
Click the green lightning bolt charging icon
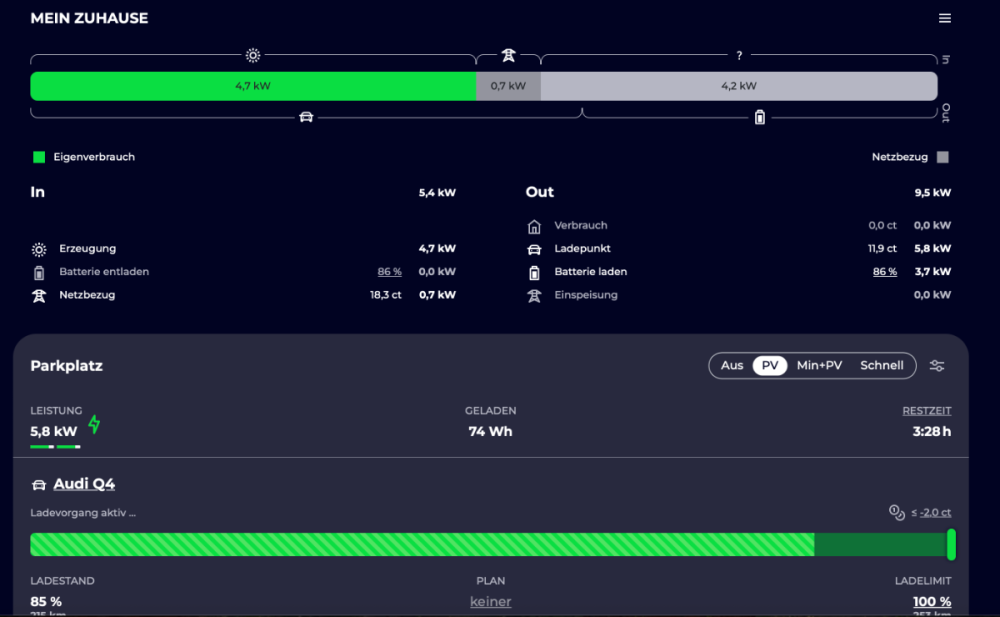coord(95,425)
